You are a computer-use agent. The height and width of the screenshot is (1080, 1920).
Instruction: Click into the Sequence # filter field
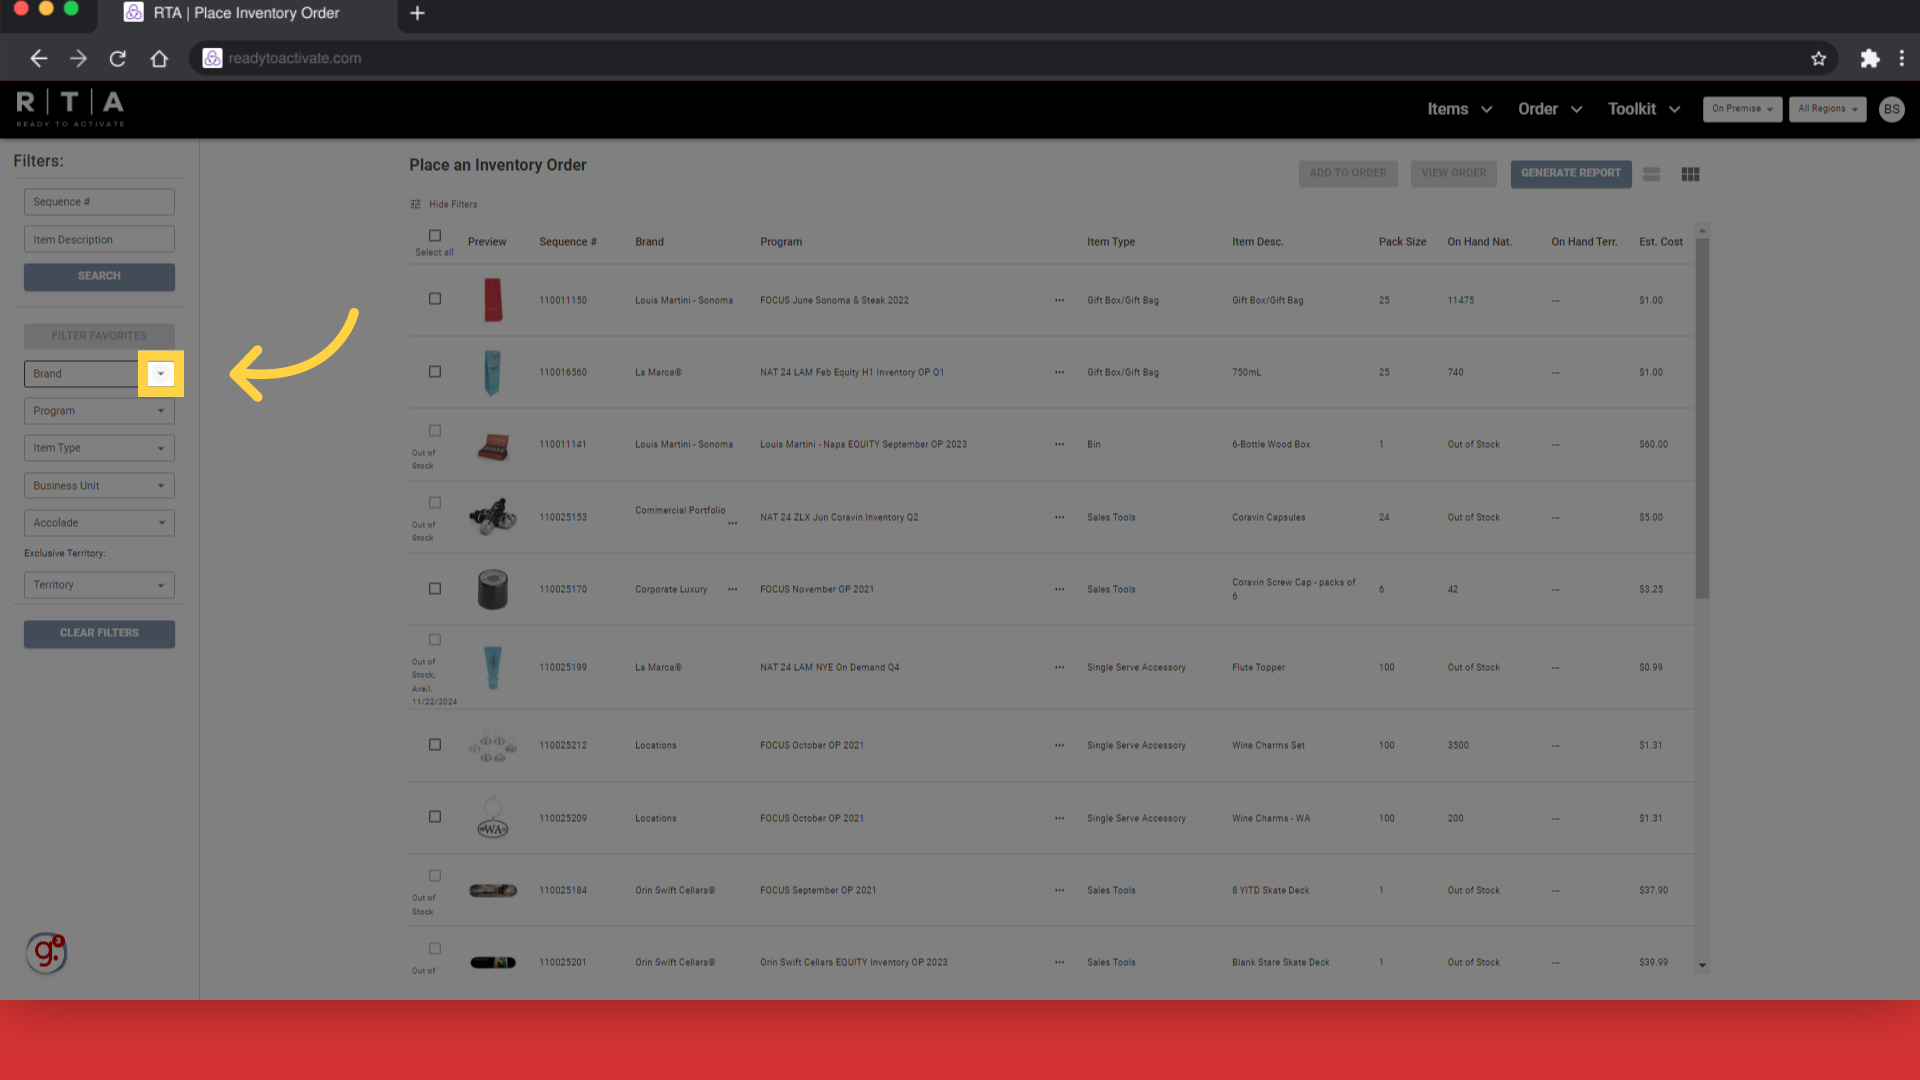[x=99, y=202]
